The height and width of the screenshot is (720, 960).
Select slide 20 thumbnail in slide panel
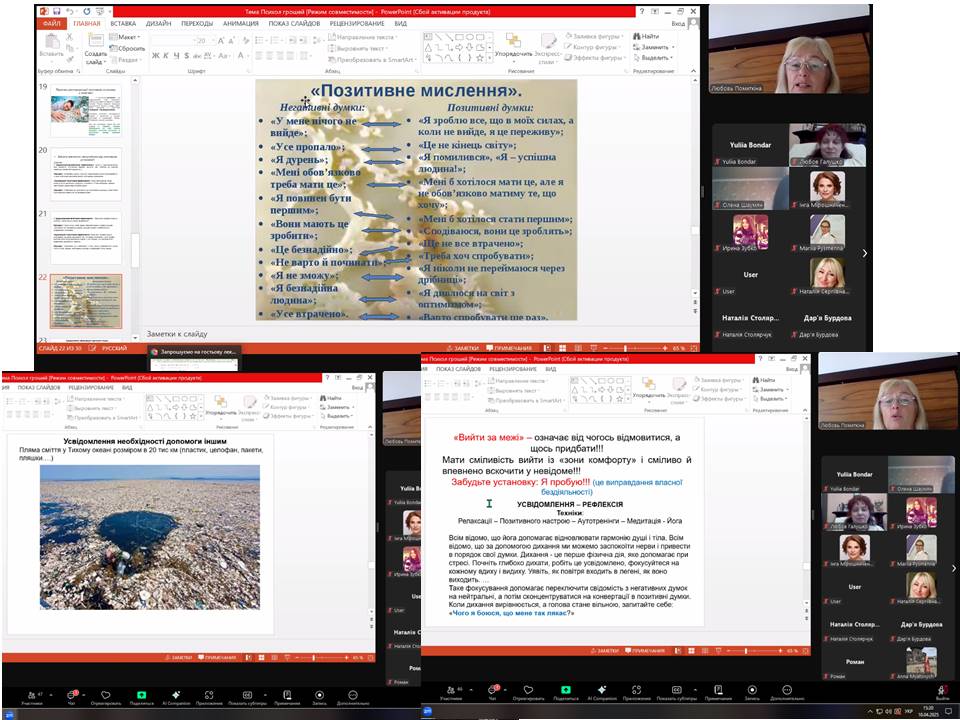pos(85,172)
